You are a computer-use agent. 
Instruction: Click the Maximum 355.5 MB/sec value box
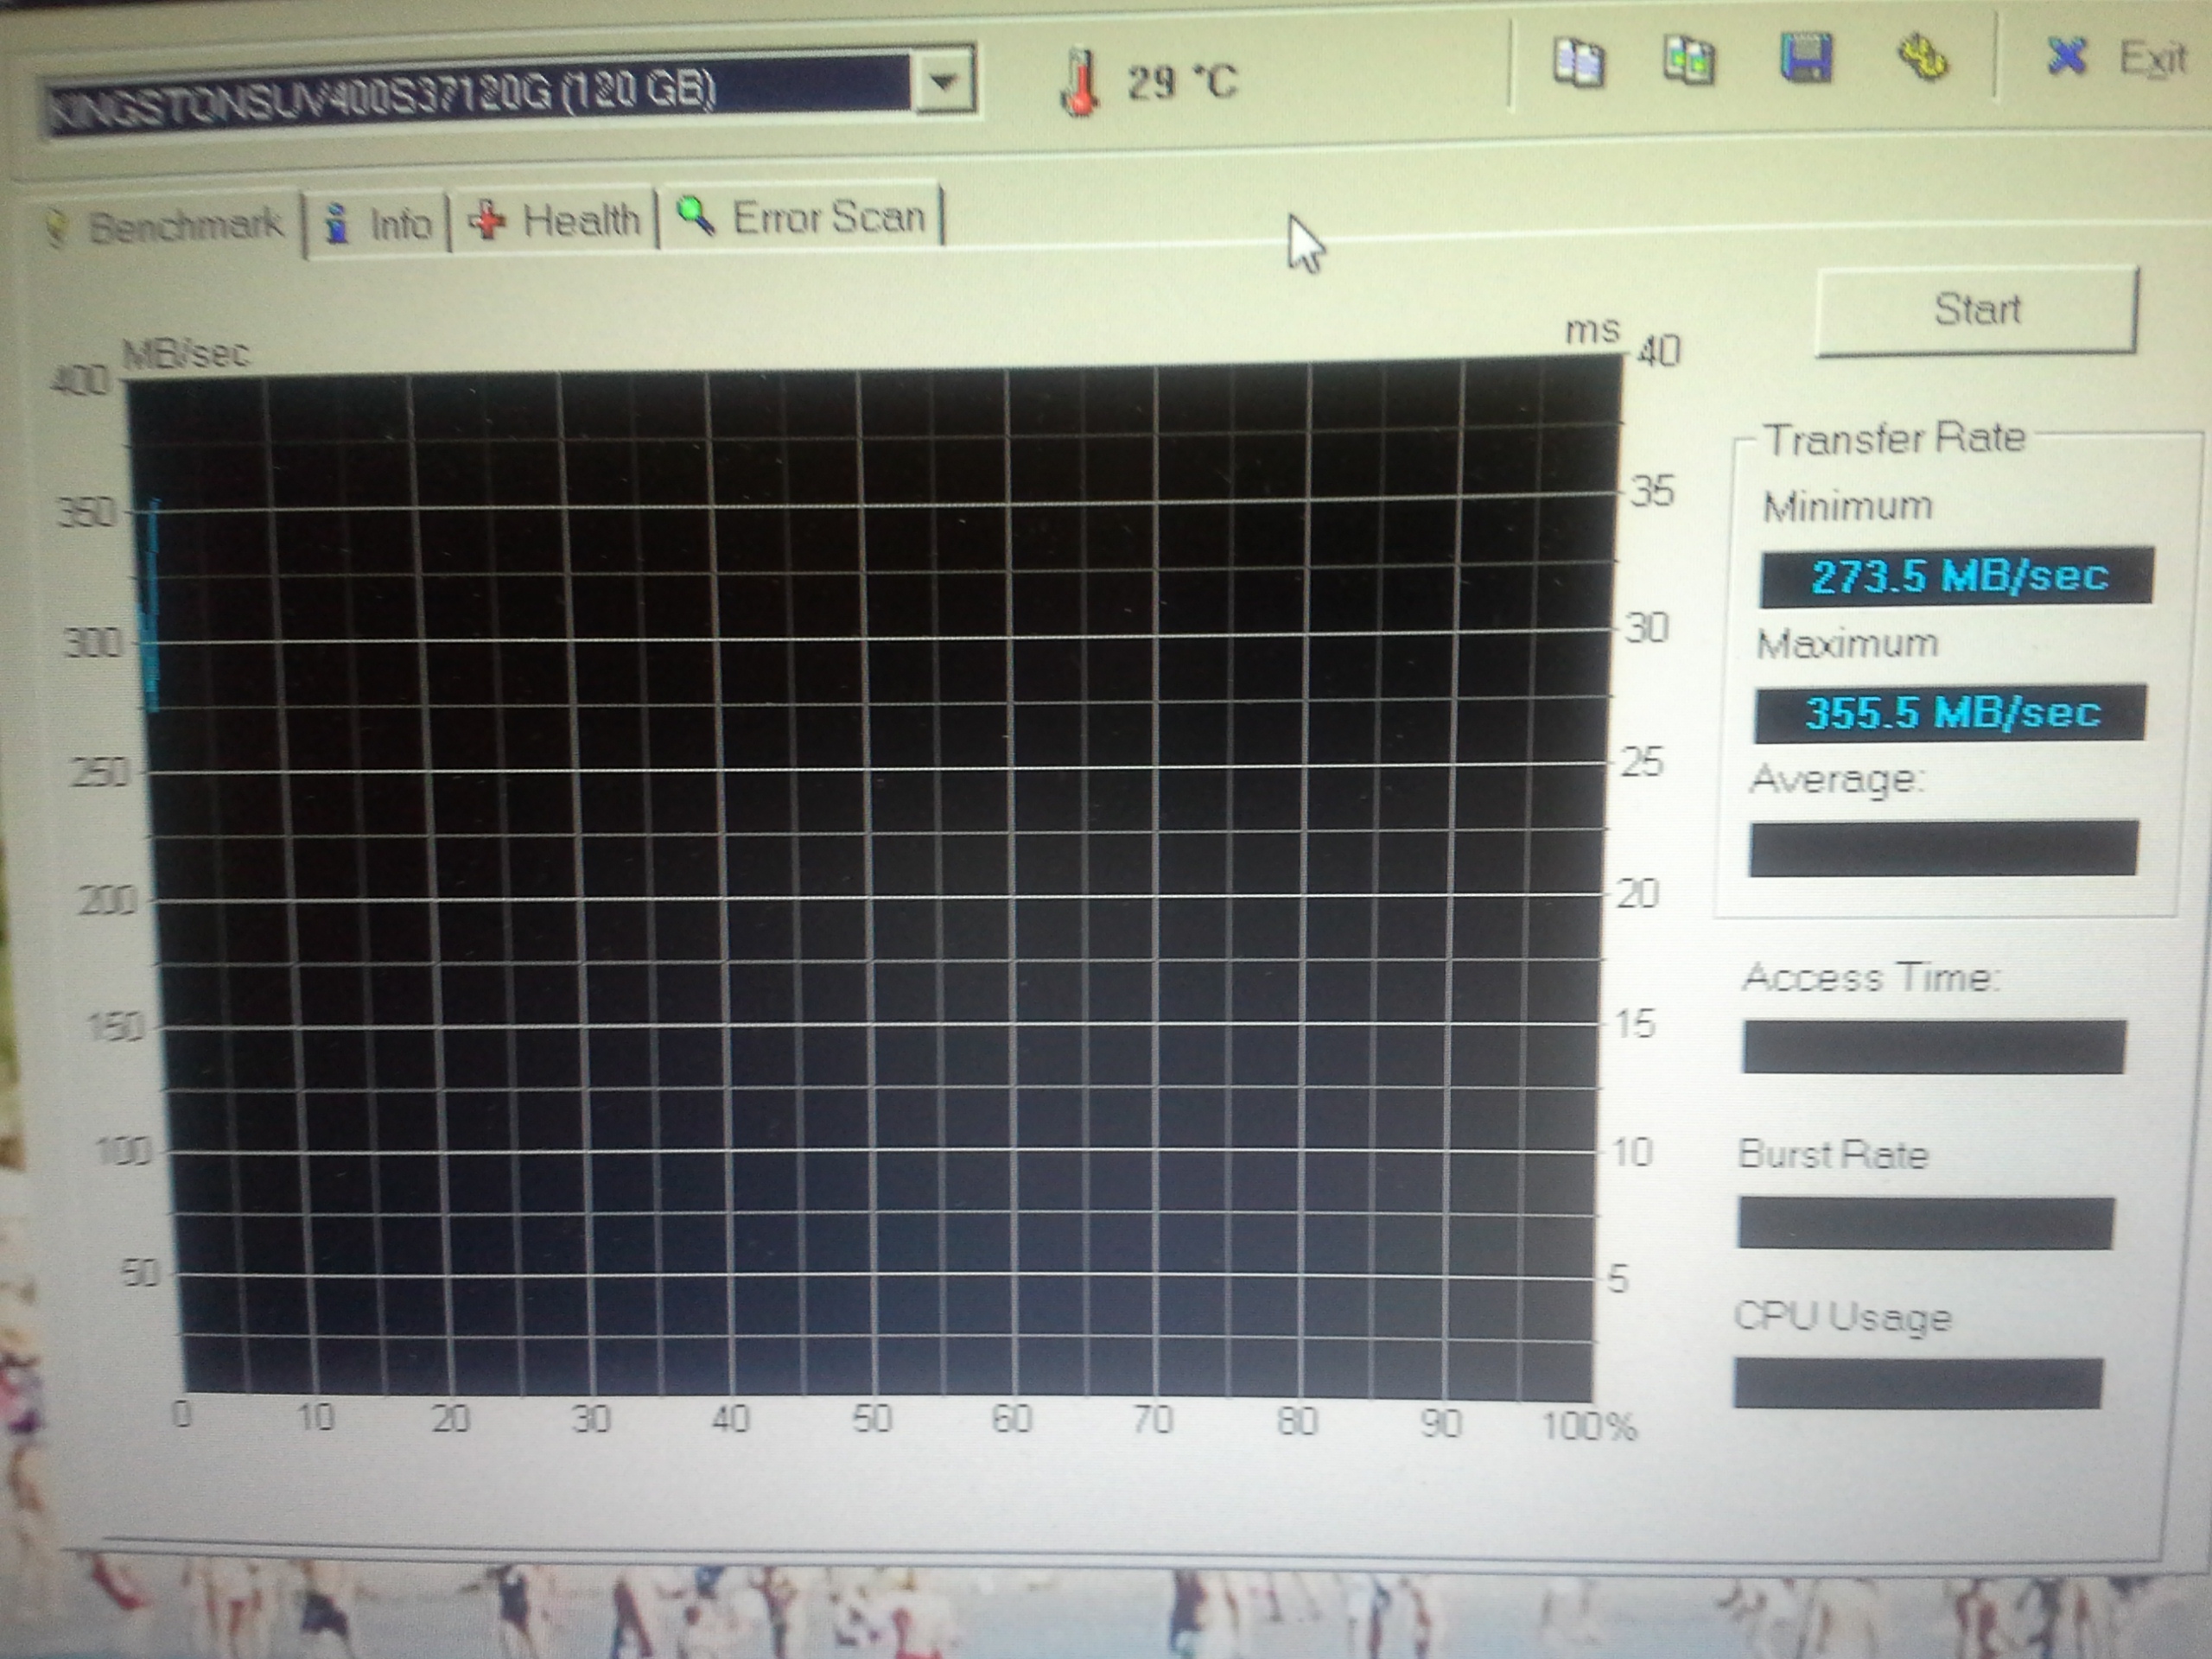coord(1949,712)
